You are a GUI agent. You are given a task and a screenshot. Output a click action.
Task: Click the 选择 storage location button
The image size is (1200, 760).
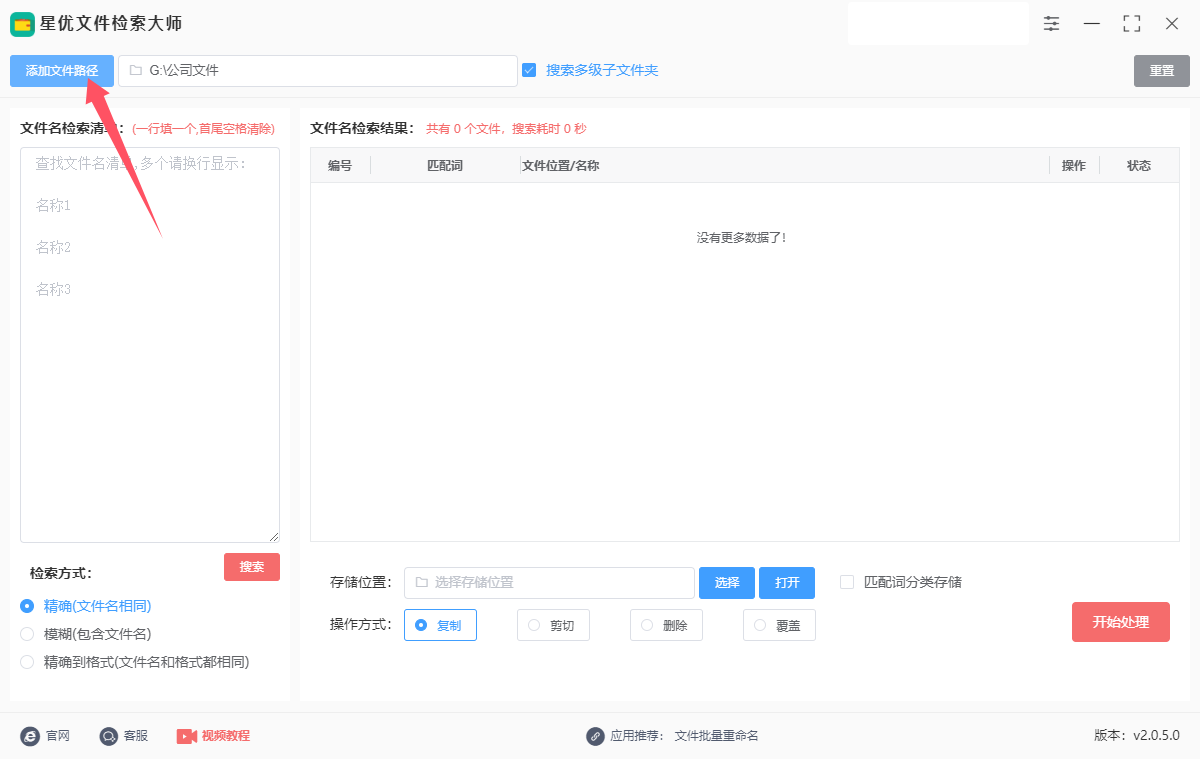[727, 583]
